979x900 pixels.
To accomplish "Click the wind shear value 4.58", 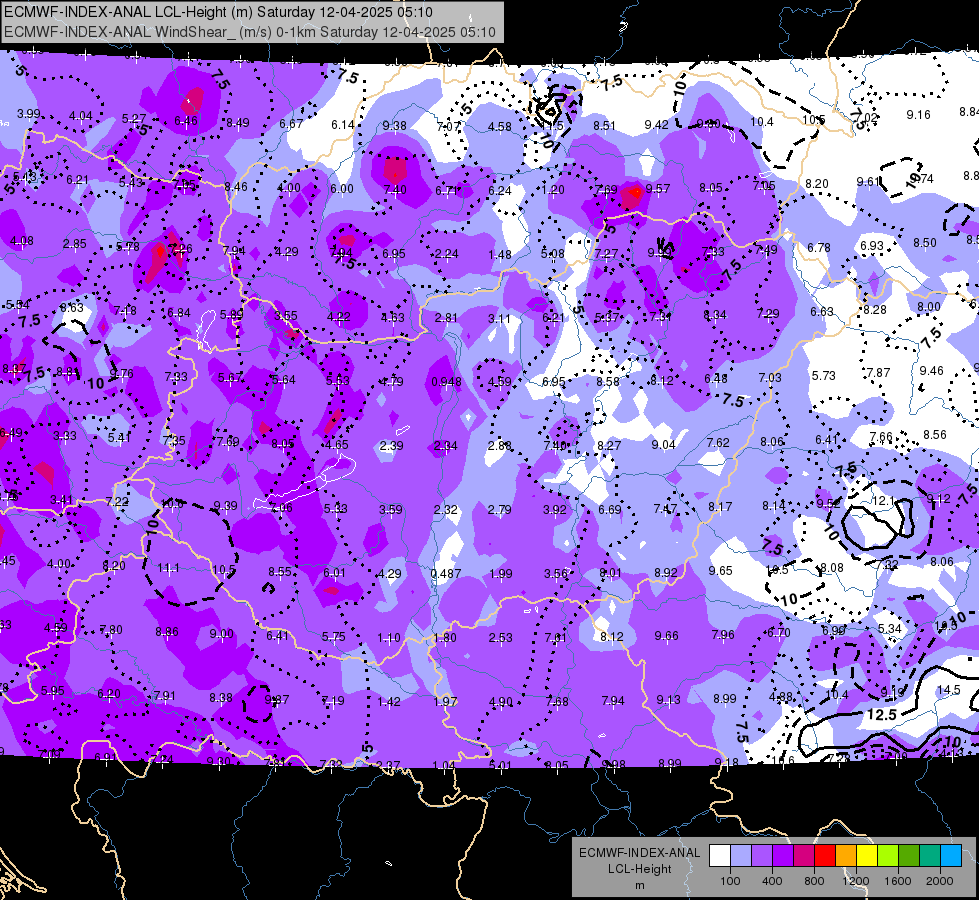I will click(x=499, y=127).
